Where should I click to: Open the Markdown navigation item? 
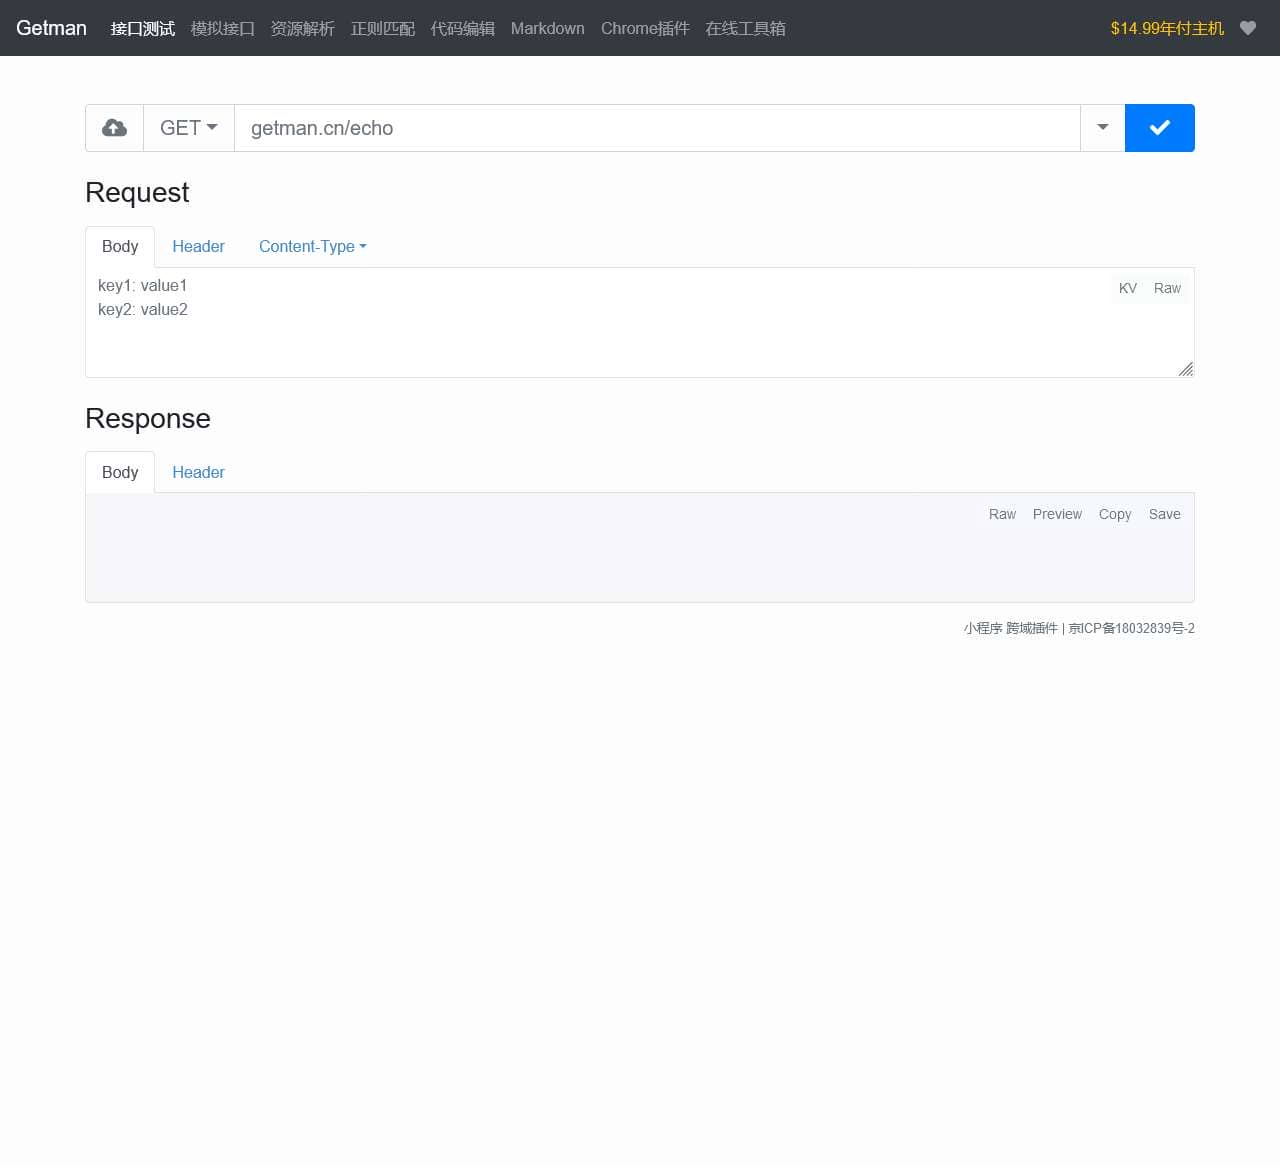(x=547, y=28)
